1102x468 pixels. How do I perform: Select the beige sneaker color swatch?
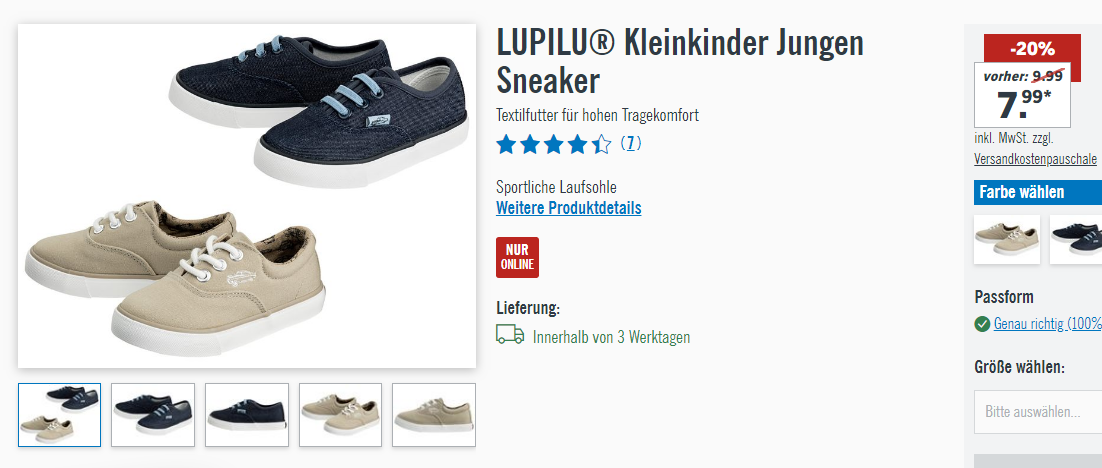(1006, 240)
